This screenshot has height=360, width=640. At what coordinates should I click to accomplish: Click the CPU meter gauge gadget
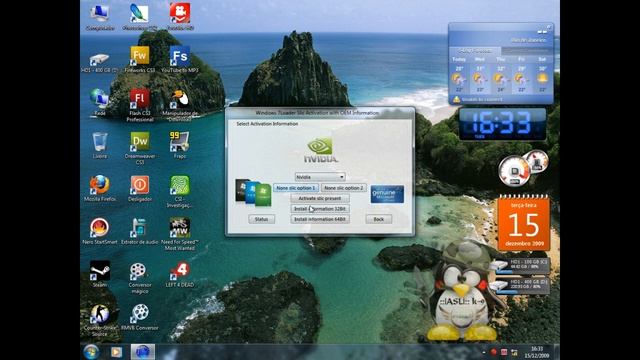pyautogui.click(x=515, y=170)
